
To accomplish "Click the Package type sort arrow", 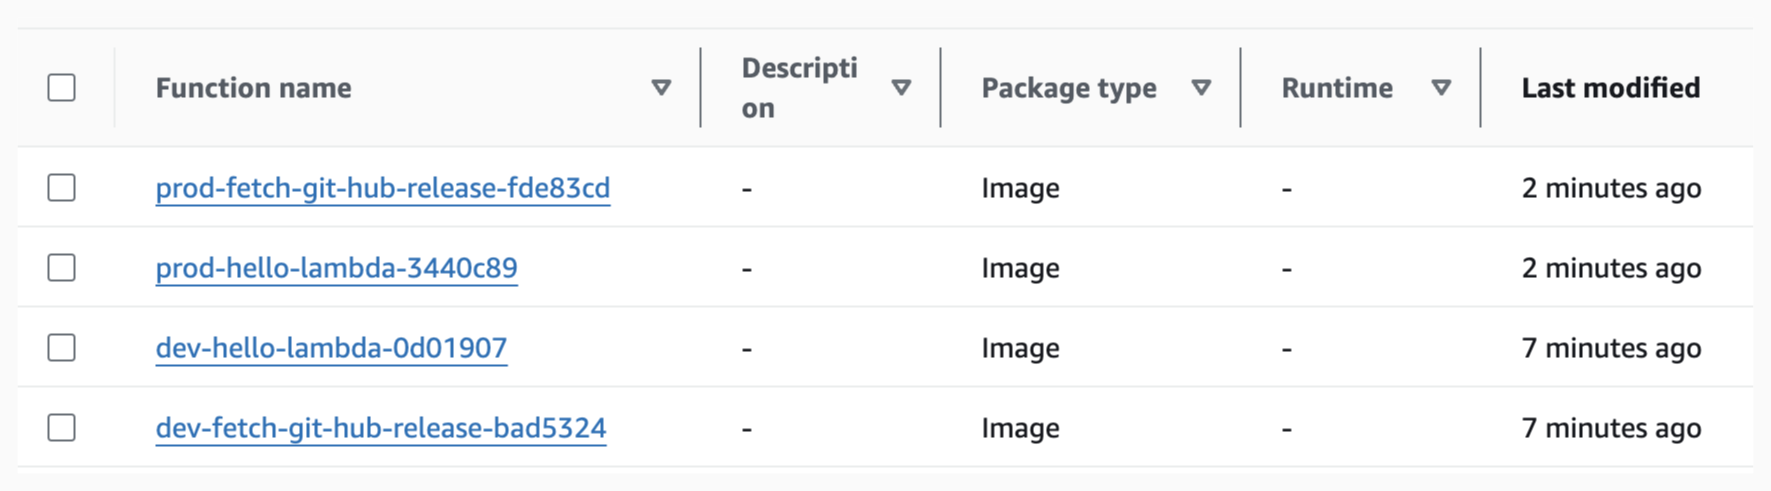I will point(1201,88).
